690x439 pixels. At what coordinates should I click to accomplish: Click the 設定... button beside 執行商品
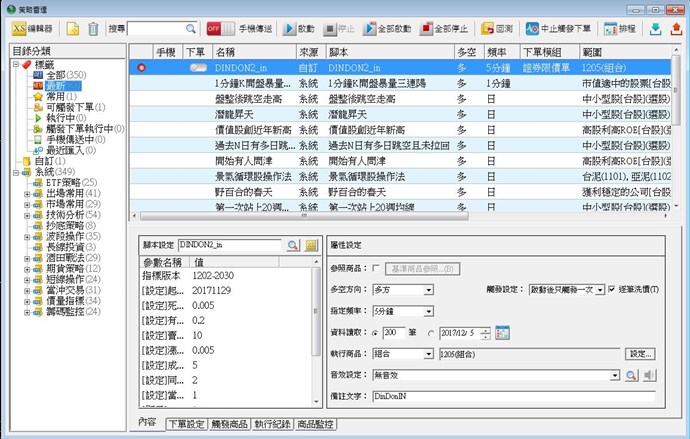[x=641, y=354]
